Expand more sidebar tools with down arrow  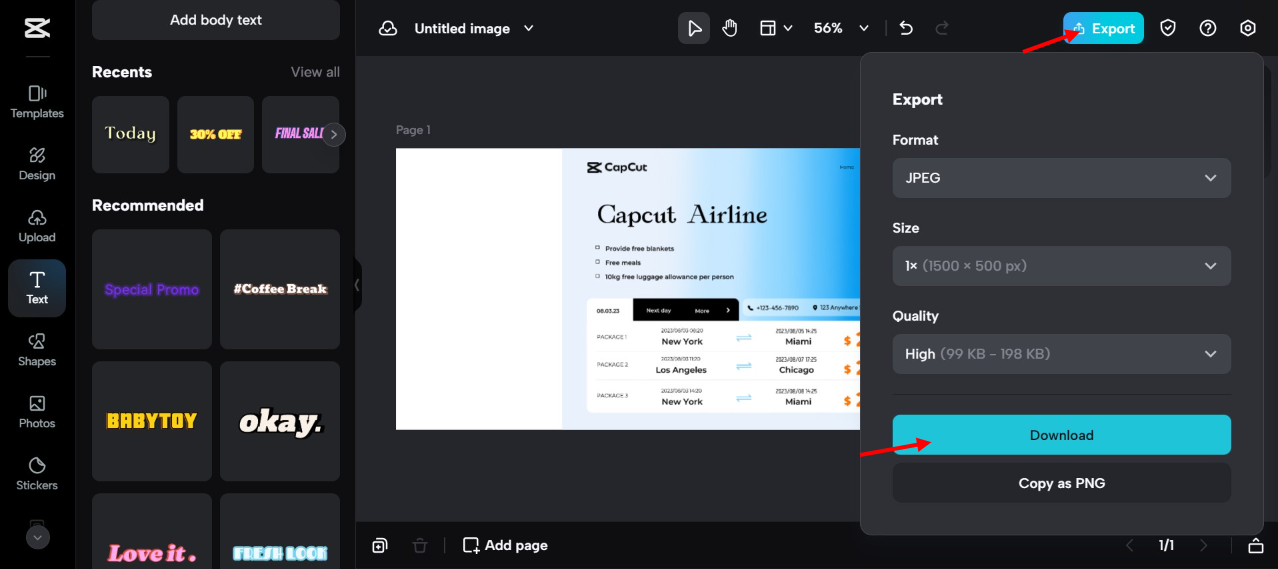(37, 537)
